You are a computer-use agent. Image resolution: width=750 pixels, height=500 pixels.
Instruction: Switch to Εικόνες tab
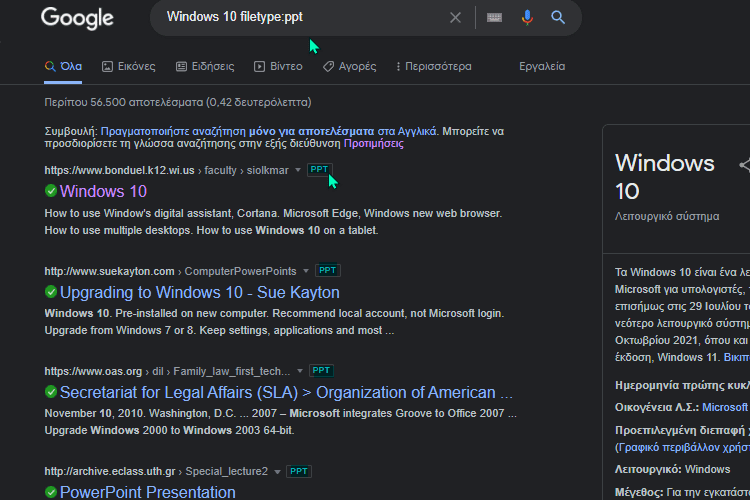129,67
